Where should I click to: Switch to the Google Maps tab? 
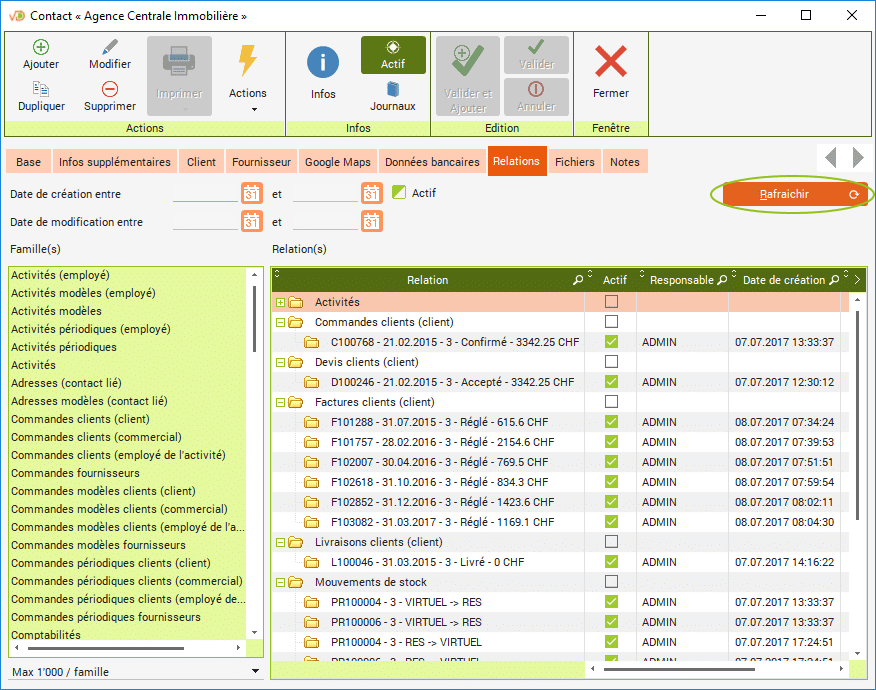click(337, 162)
